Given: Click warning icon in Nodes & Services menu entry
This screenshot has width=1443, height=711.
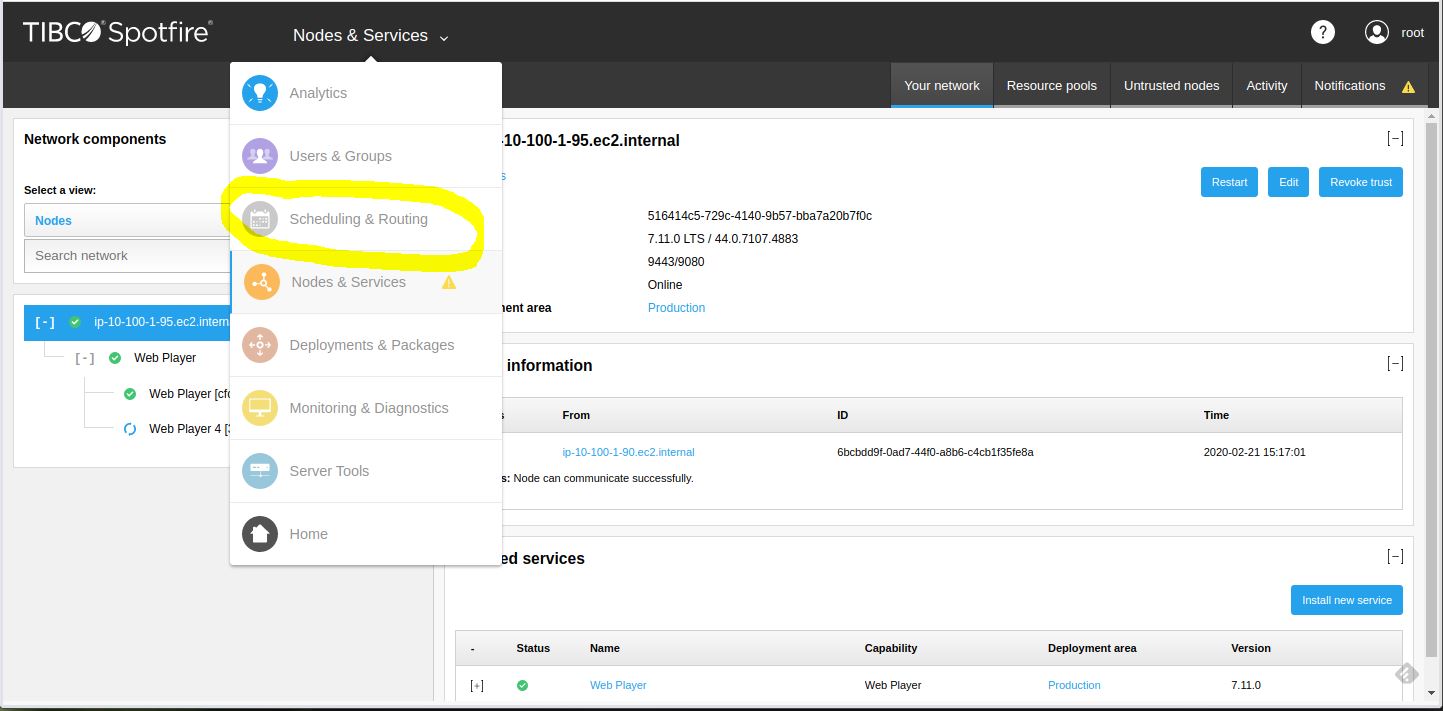Looking at the screenshot, I should tap(449, 282).
